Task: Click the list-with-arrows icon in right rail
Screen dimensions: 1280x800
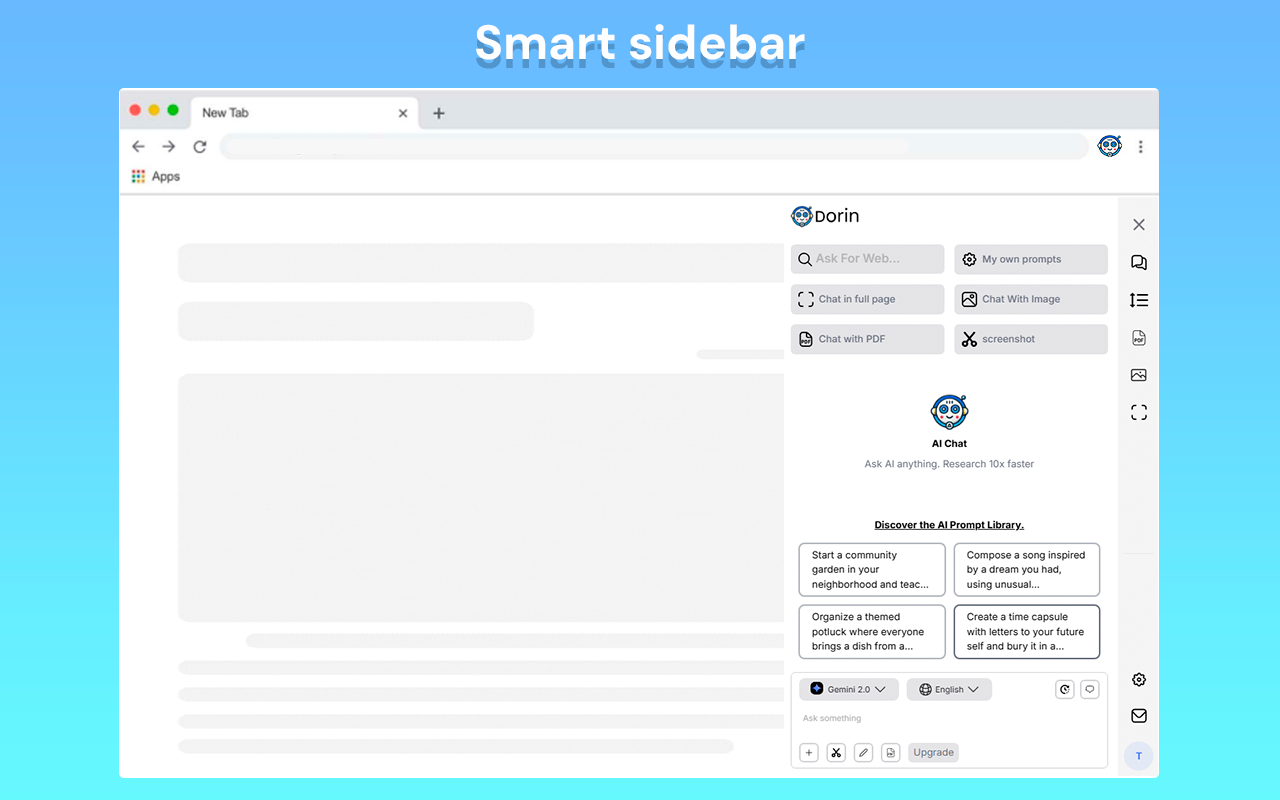Action: pyautogui.click(x=1139, y=300)
